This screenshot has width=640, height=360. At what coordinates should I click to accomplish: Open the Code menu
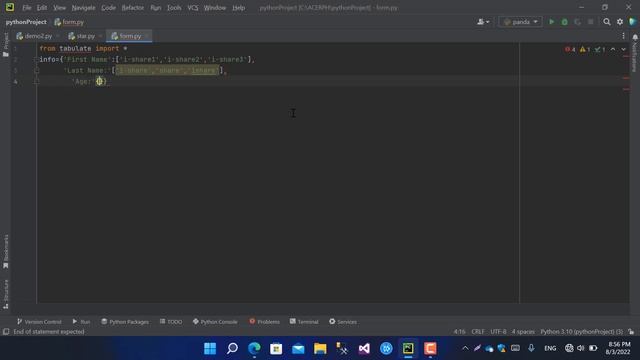(108, 8)
